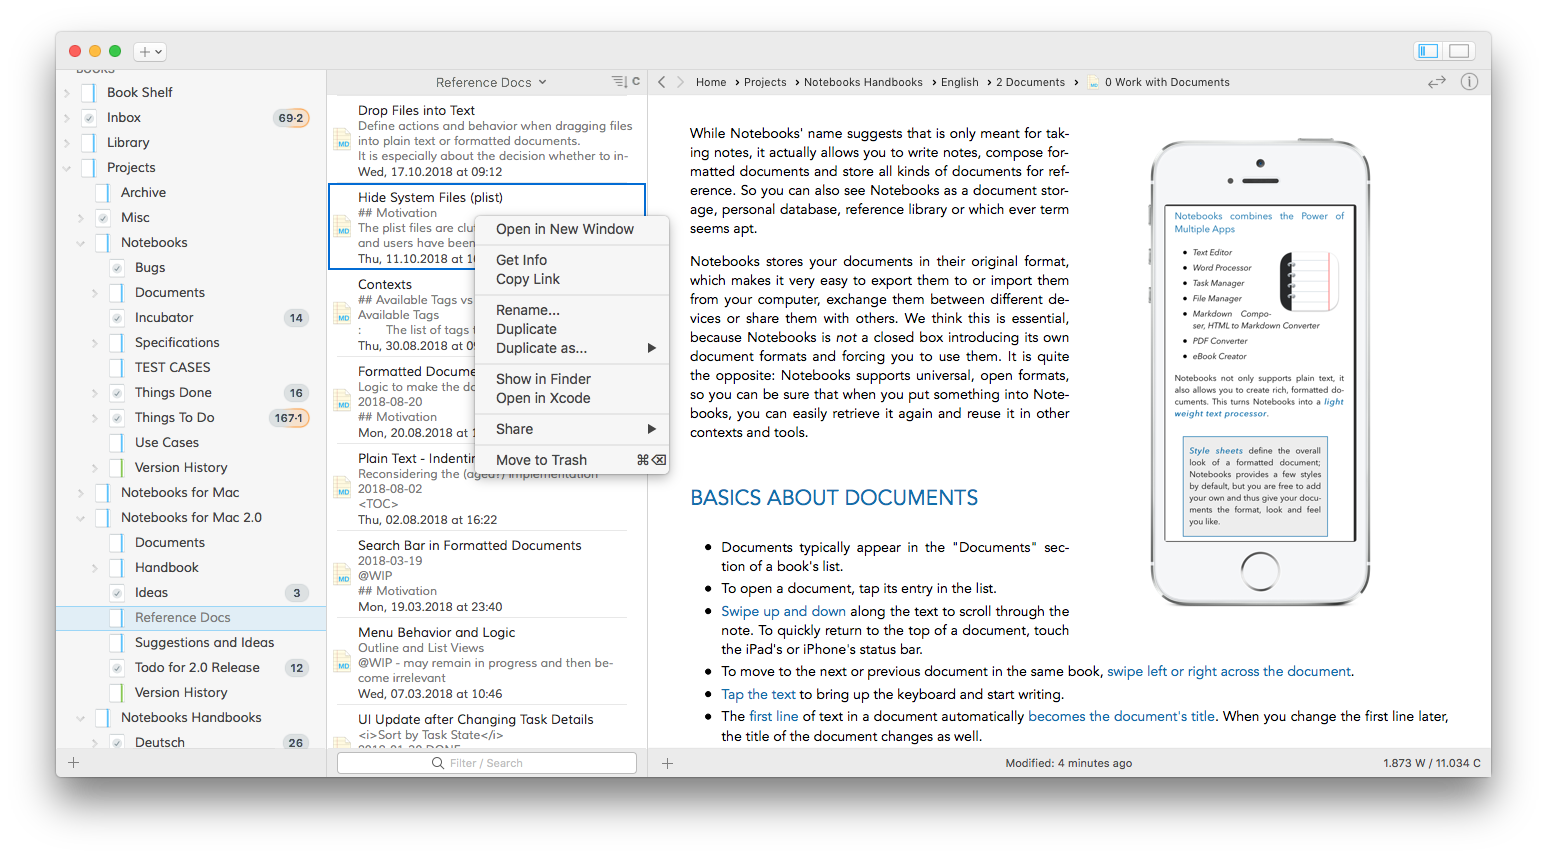Screen dimensions: 1547x857
Task: Click the C icon in the list header
Action: point(636,82)
